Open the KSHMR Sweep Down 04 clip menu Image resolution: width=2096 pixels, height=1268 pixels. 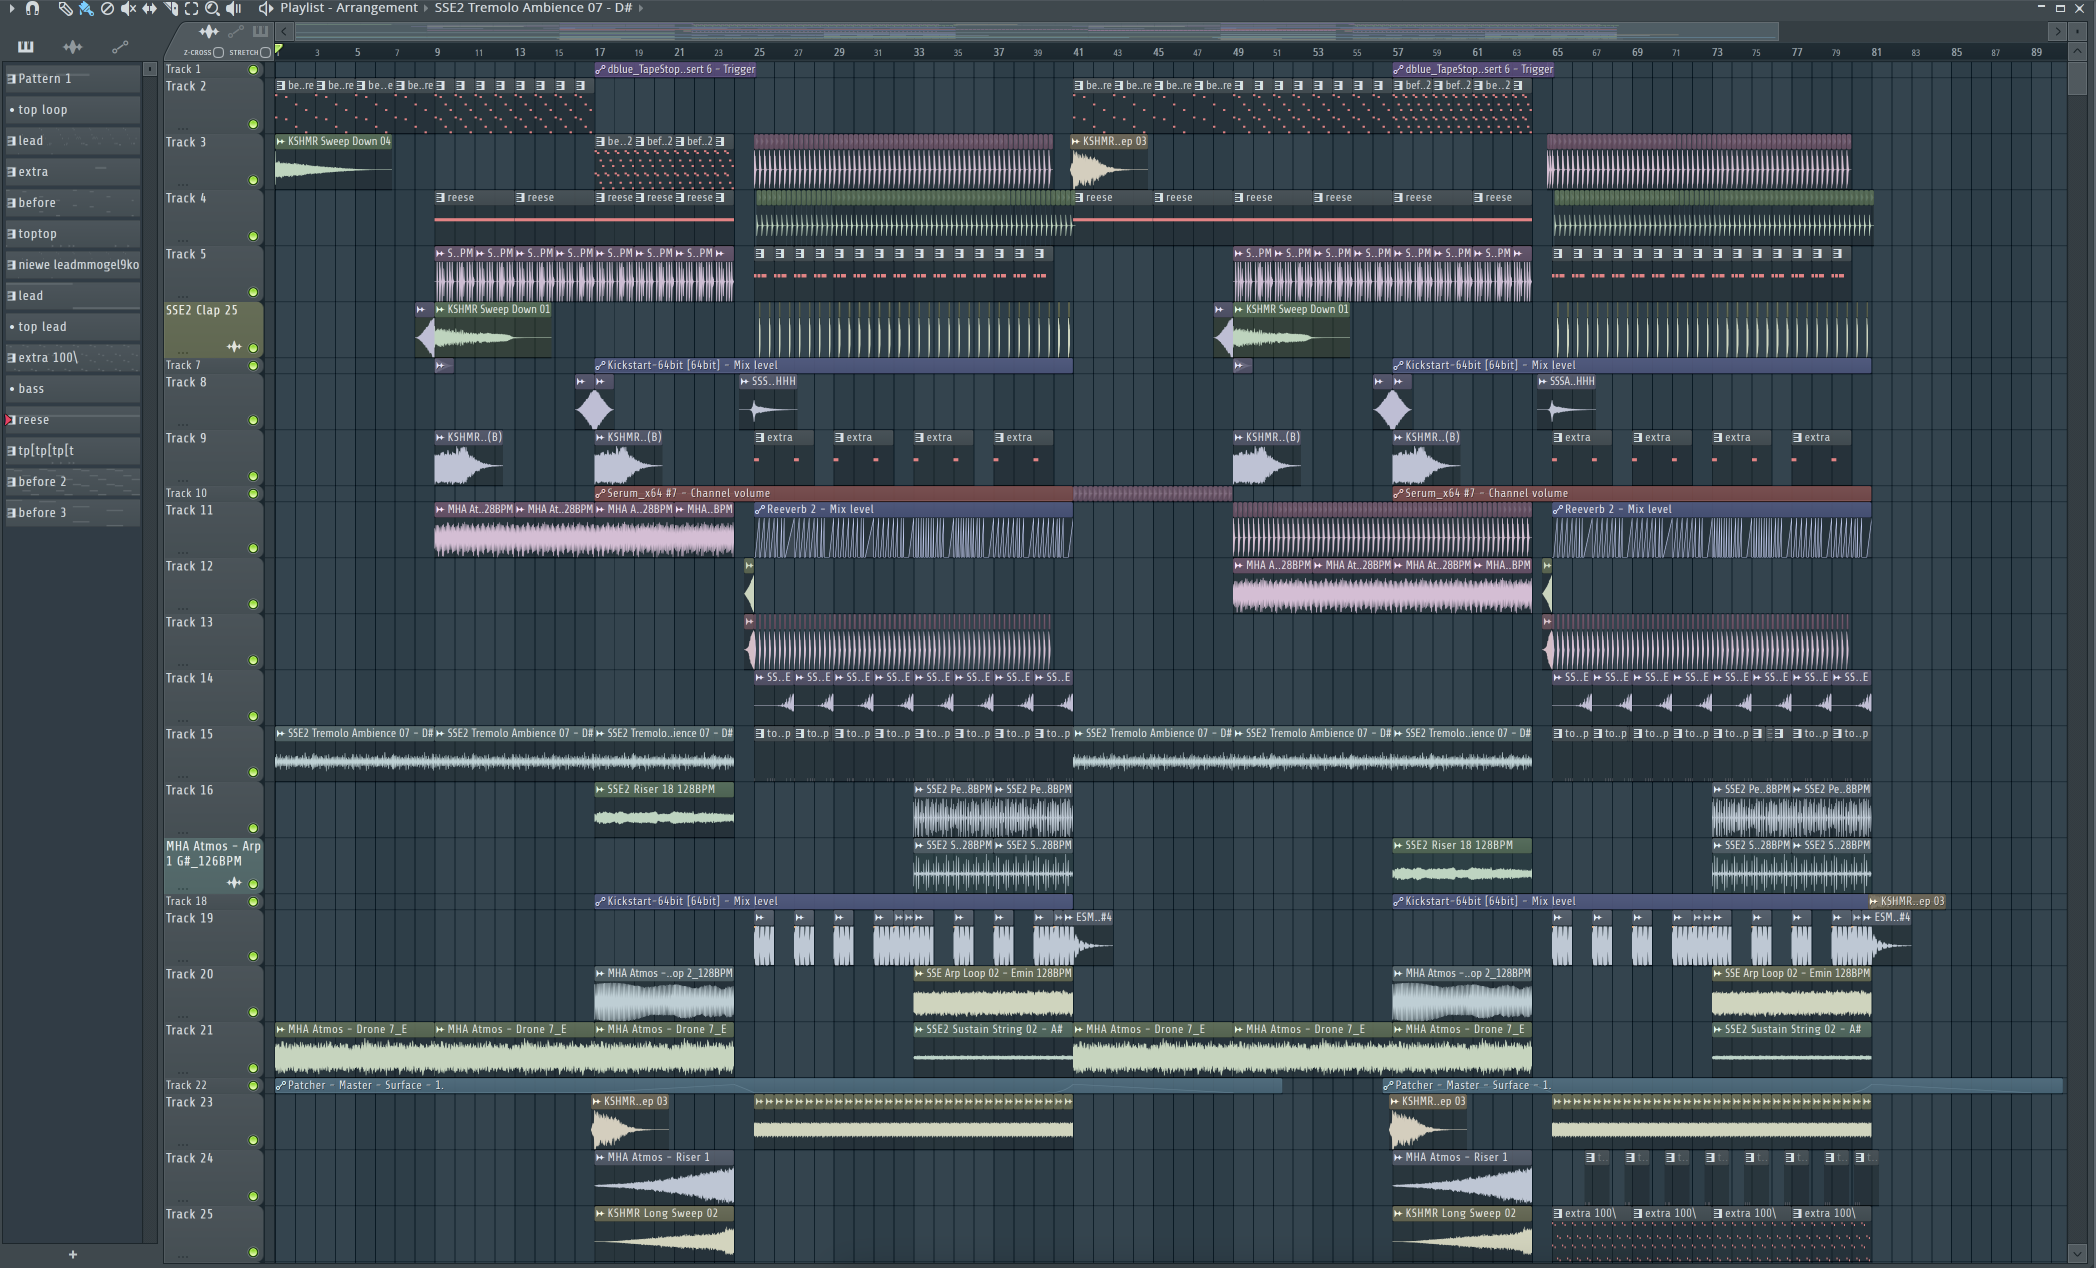pyautogui.click(x=281, y=141)
